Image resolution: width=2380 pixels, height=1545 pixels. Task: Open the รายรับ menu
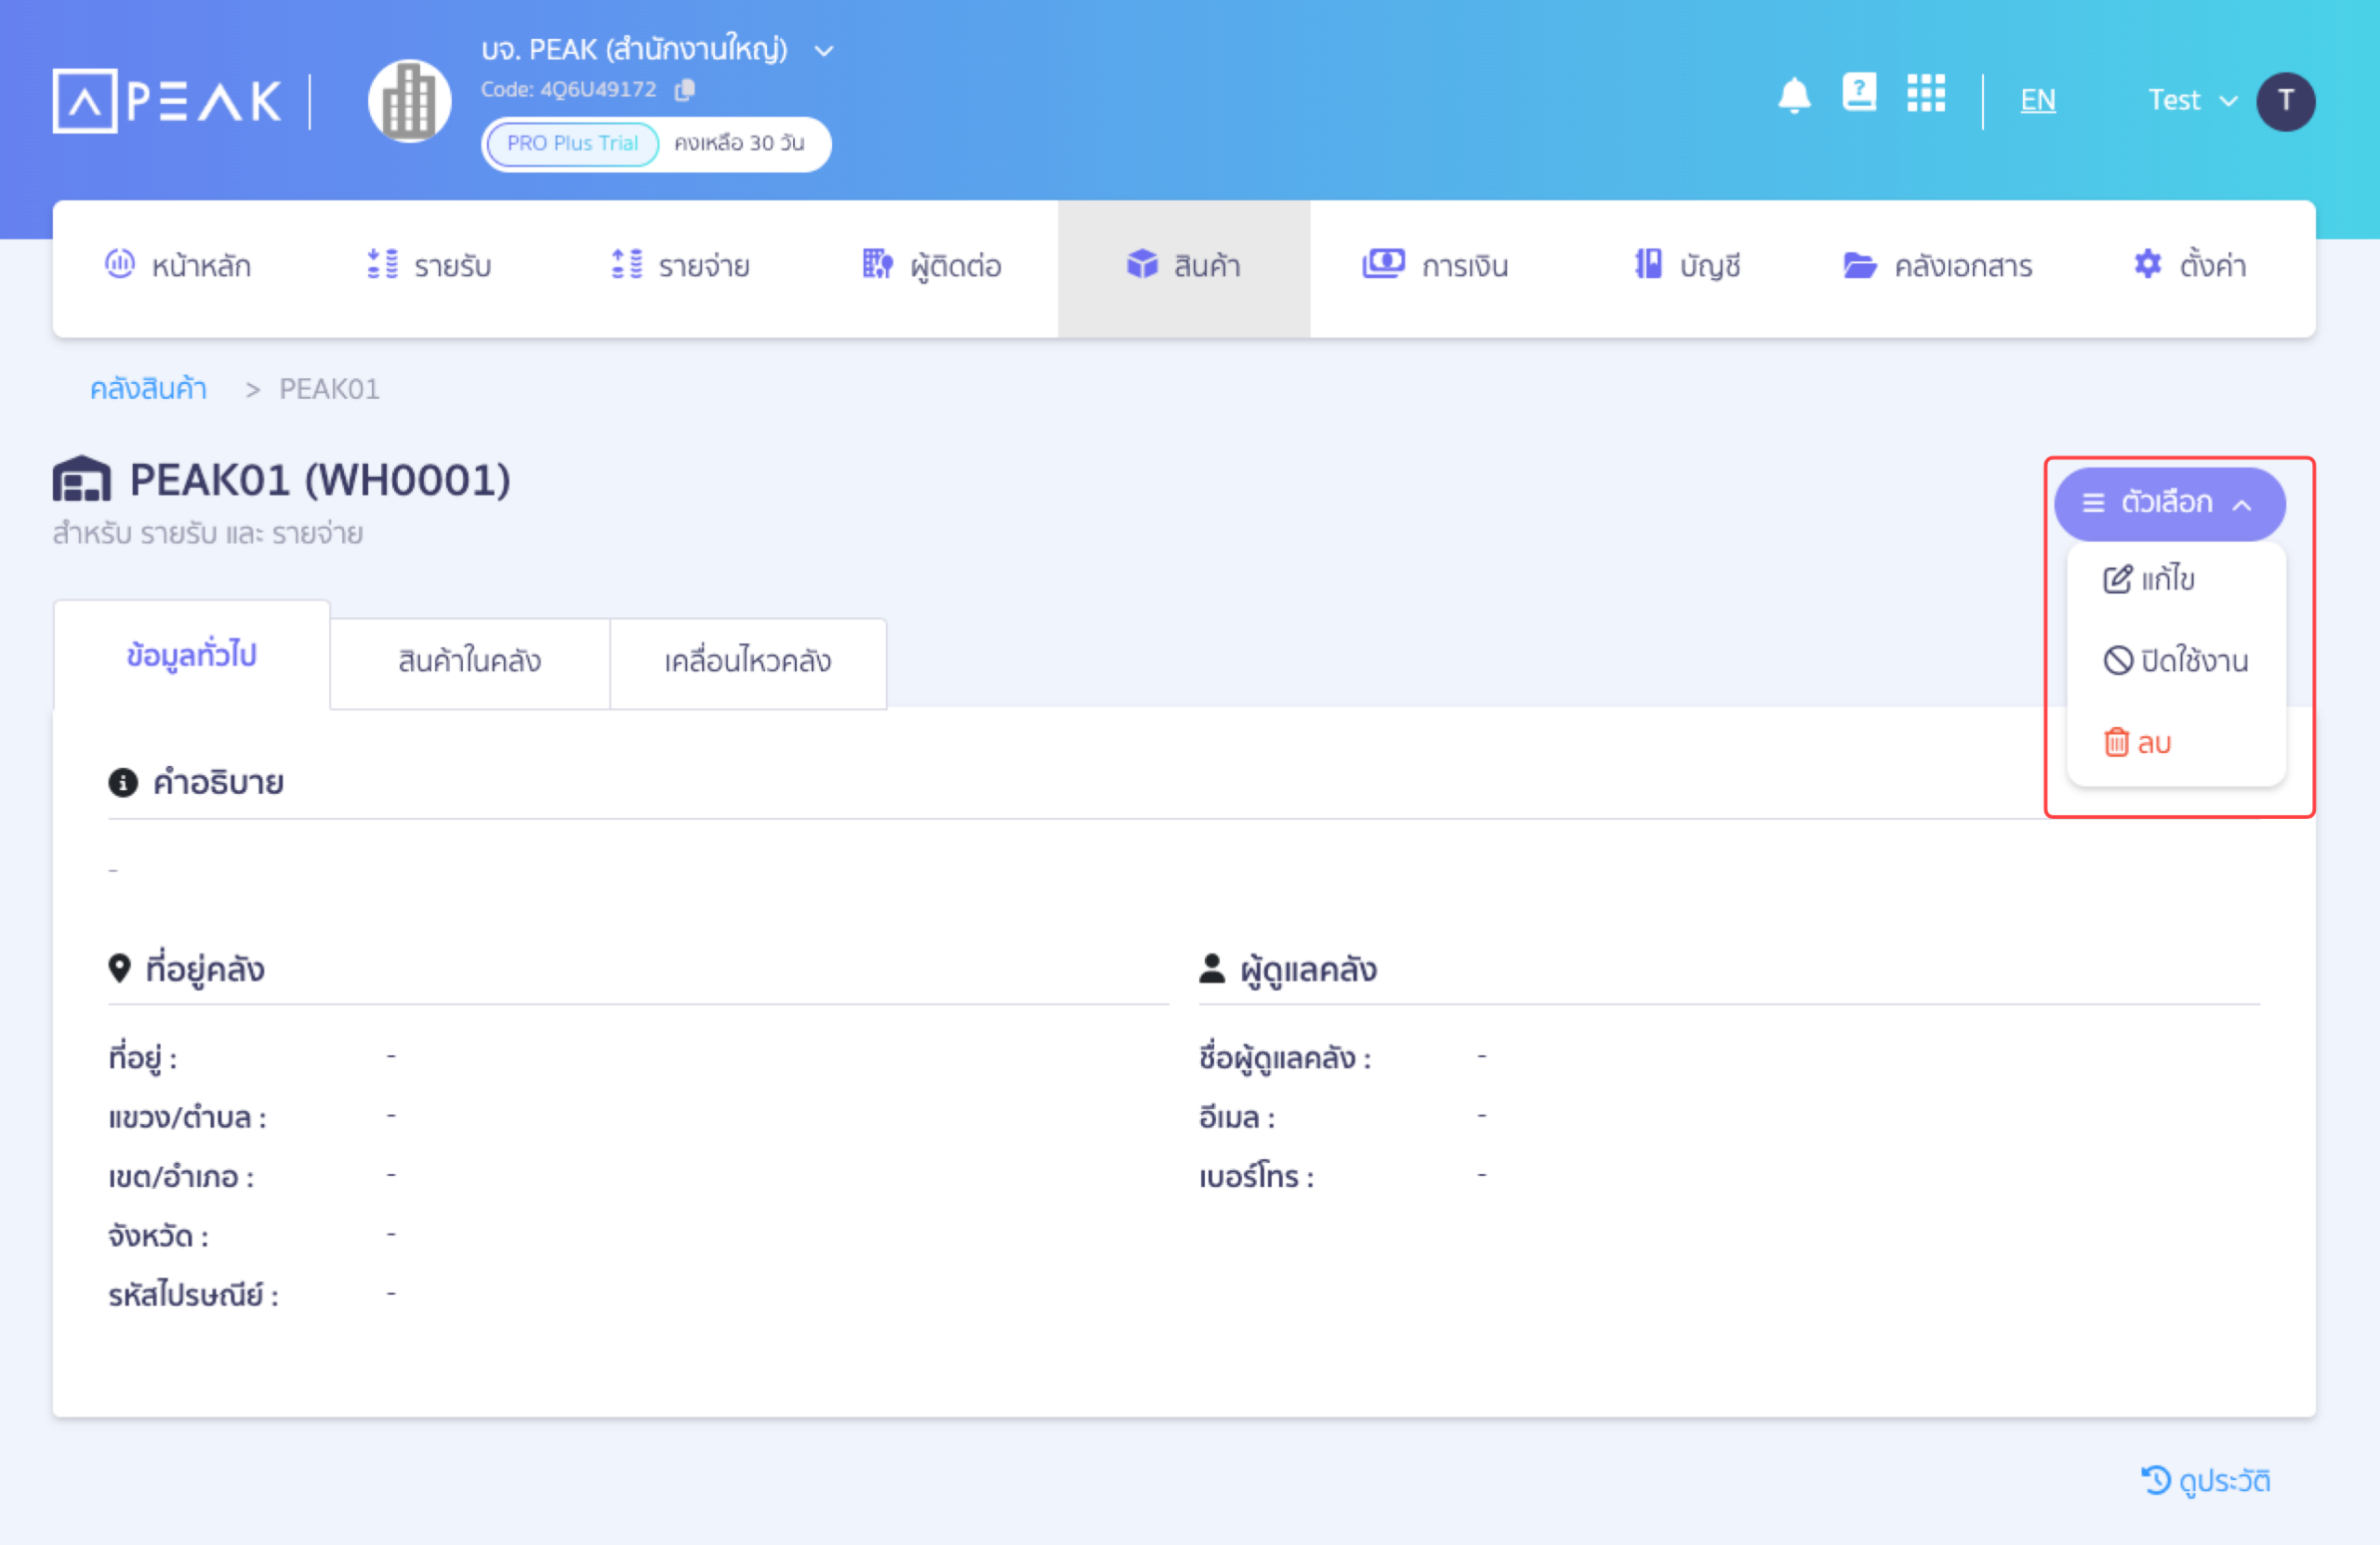pos(428,266)
